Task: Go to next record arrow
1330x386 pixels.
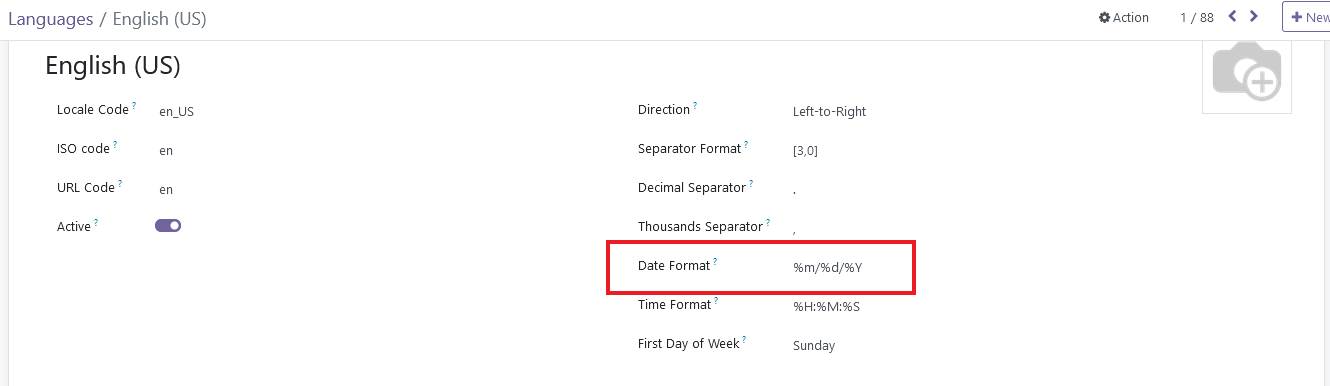Action: coord(1254,17)
